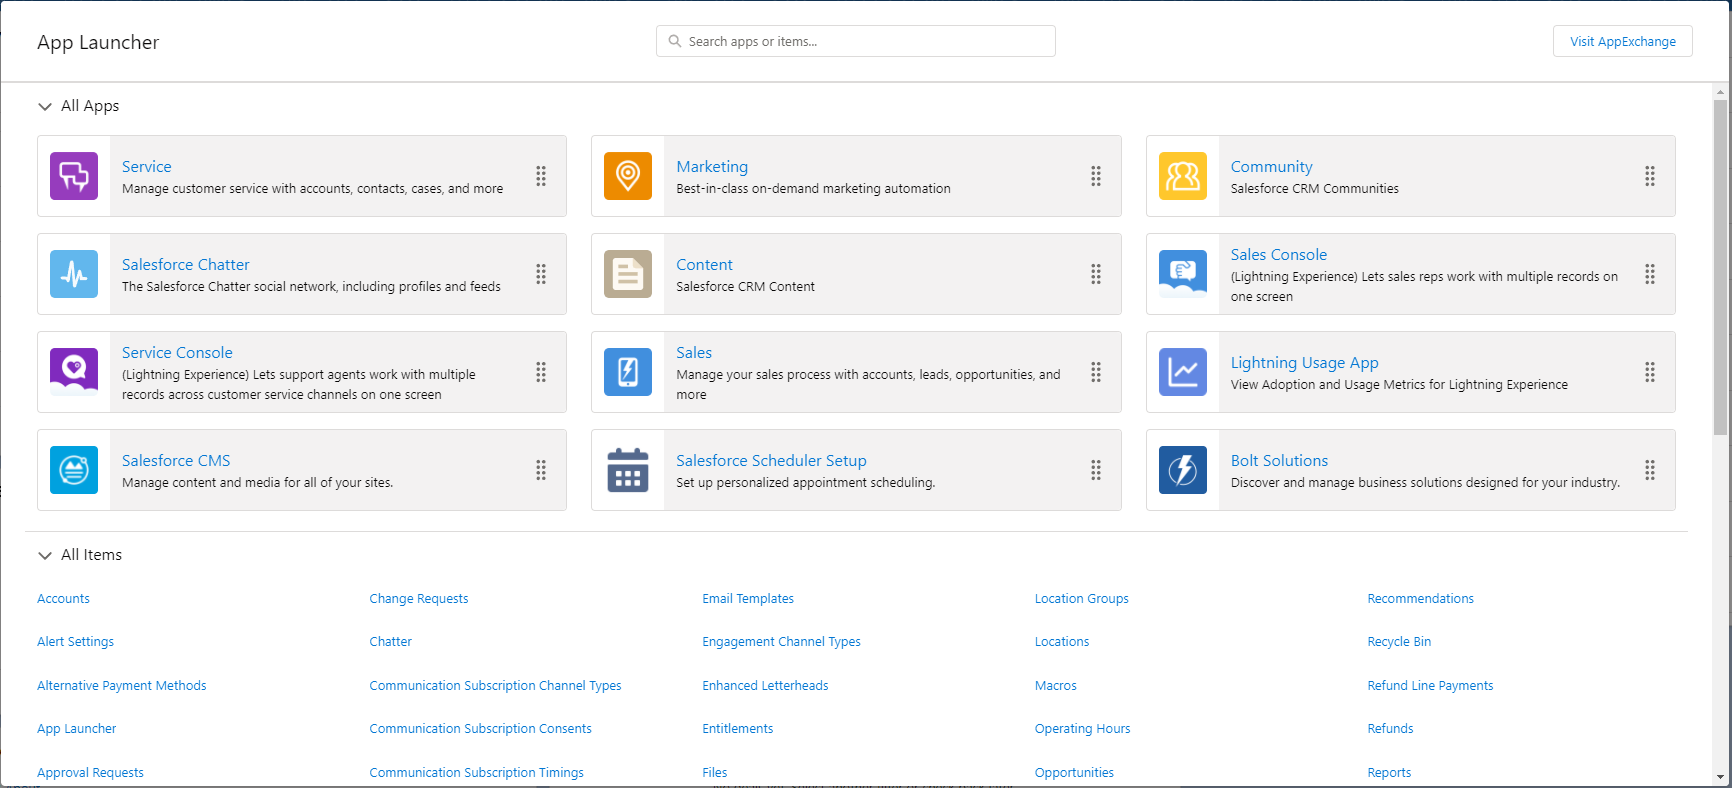Image resolution: width=1732 pixels, height=788 pixels.
Task: Open the Salesforce CMS app icon
Action: (74, 470)
